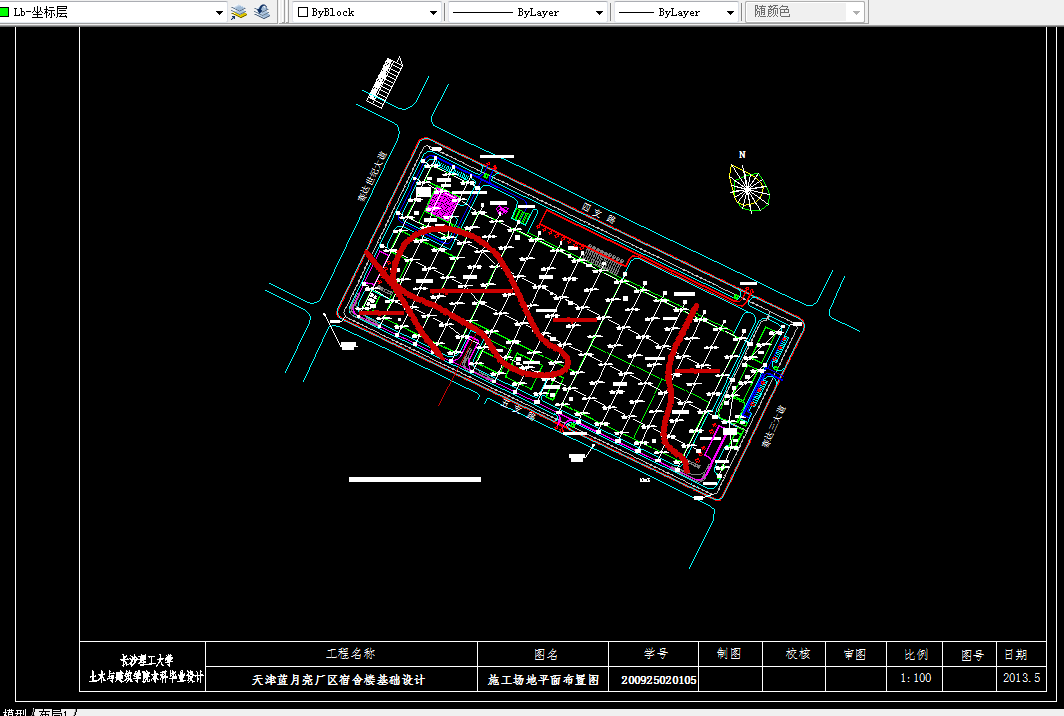Select the student number 200925020105
The width and height of the screenshot is (1064, 716).
click(x=658, y=679)
